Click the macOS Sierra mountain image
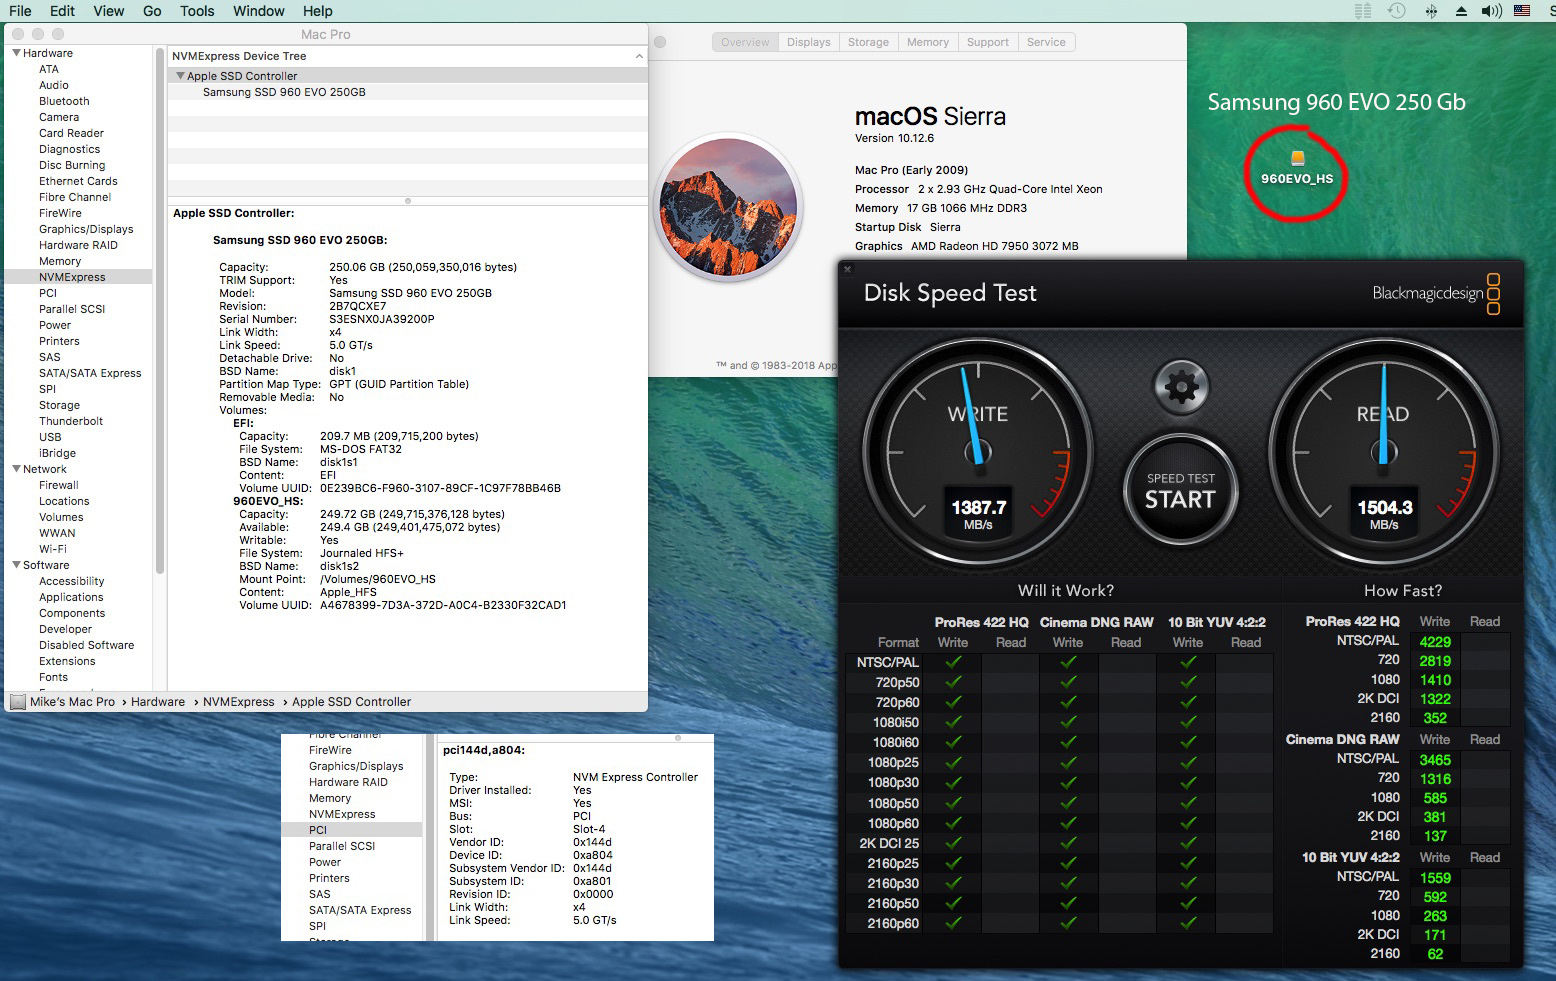Image resolution: width=1556 pixels, height=981 pixels. (729, 208)
